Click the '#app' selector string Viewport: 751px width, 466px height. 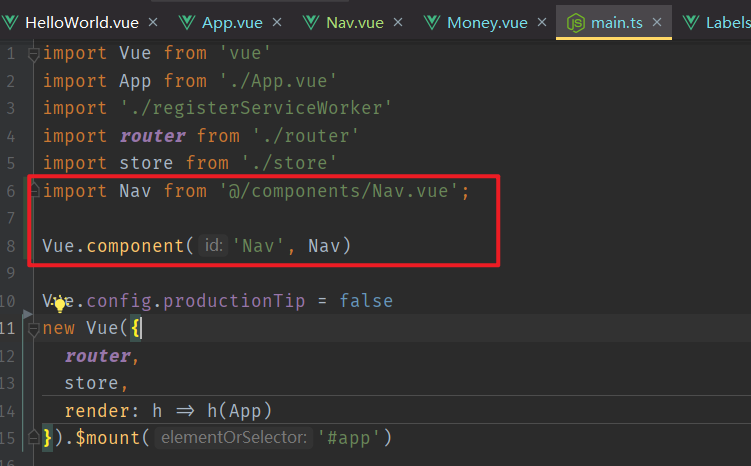[349, 438]
